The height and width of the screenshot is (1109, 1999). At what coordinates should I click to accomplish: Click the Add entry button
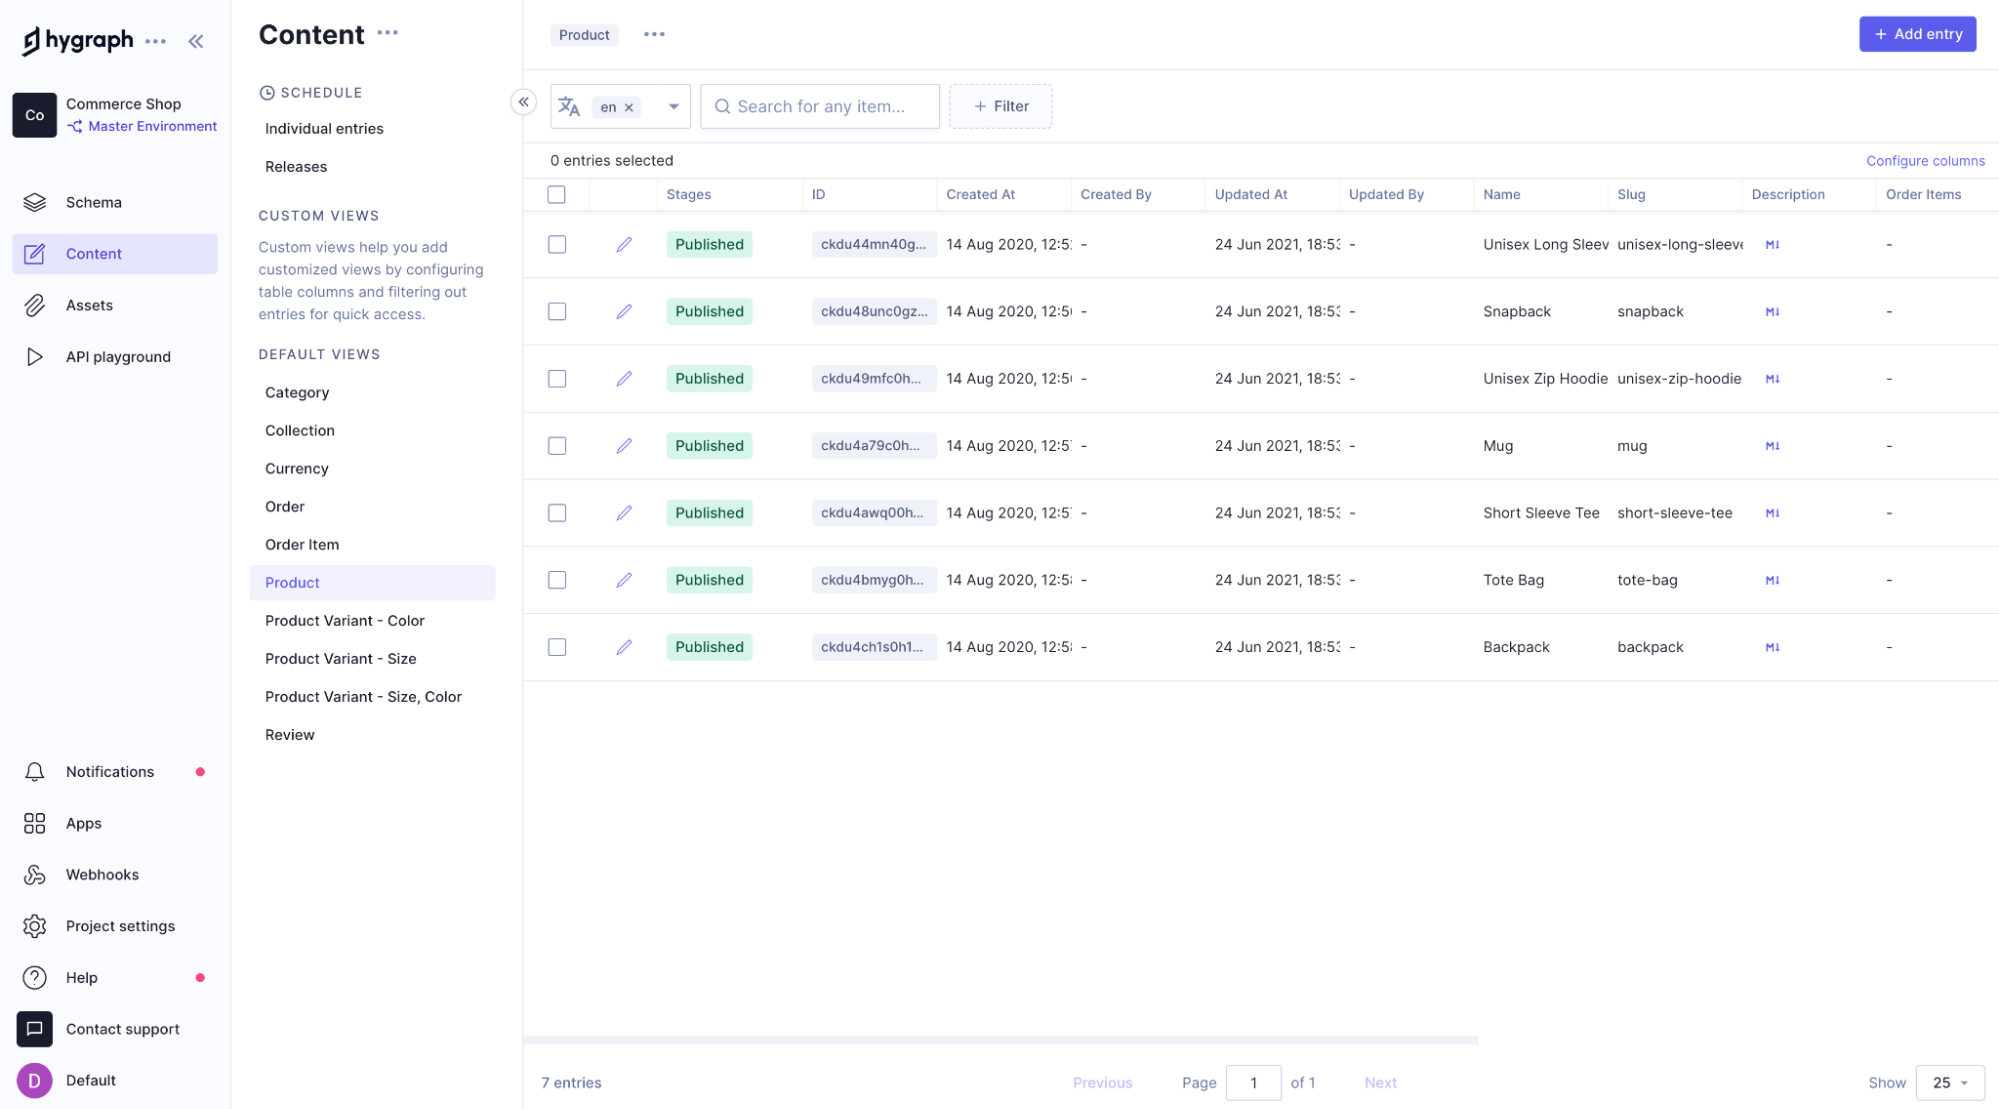[x=1917, y=33]
